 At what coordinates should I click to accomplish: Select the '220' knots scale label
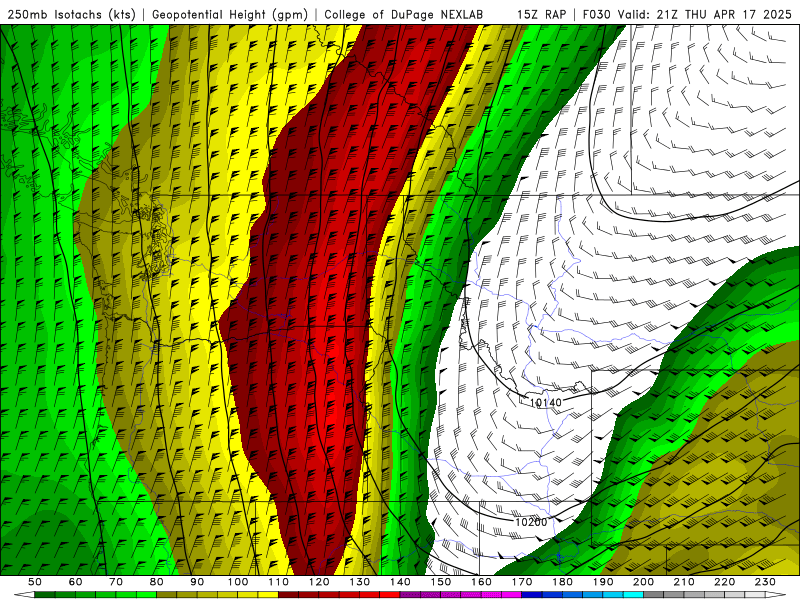pyautogui.click(x=725, y=582)
